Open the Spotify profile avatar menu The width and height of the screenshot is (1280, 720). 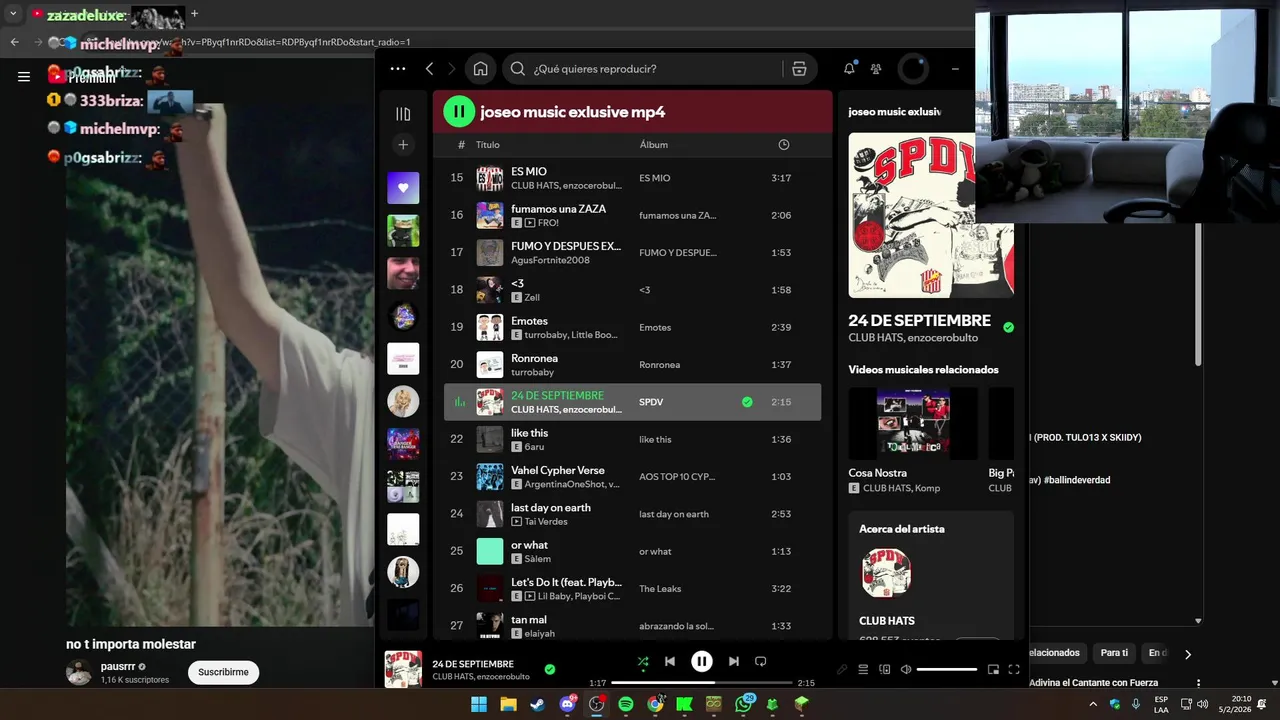point(912,69)
